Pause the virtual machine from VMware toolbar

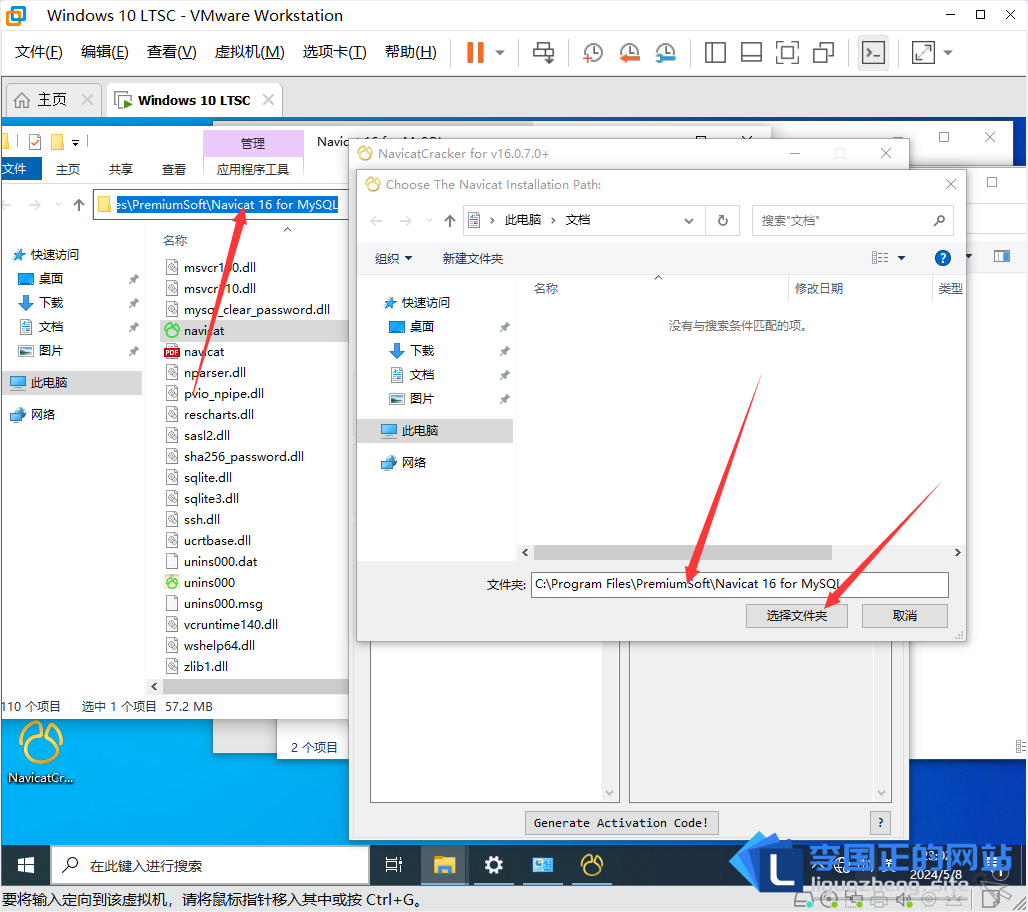(475, 52)
